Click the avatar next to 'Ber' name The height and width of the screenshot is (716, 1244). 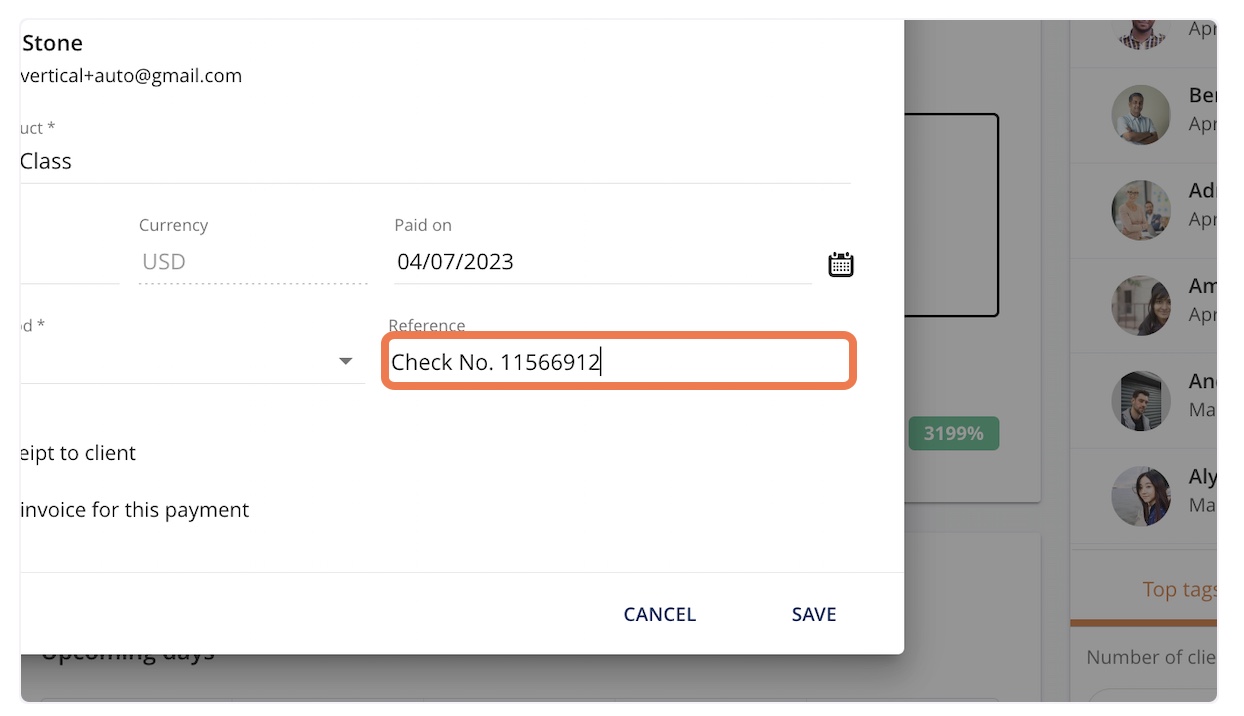1141,115
